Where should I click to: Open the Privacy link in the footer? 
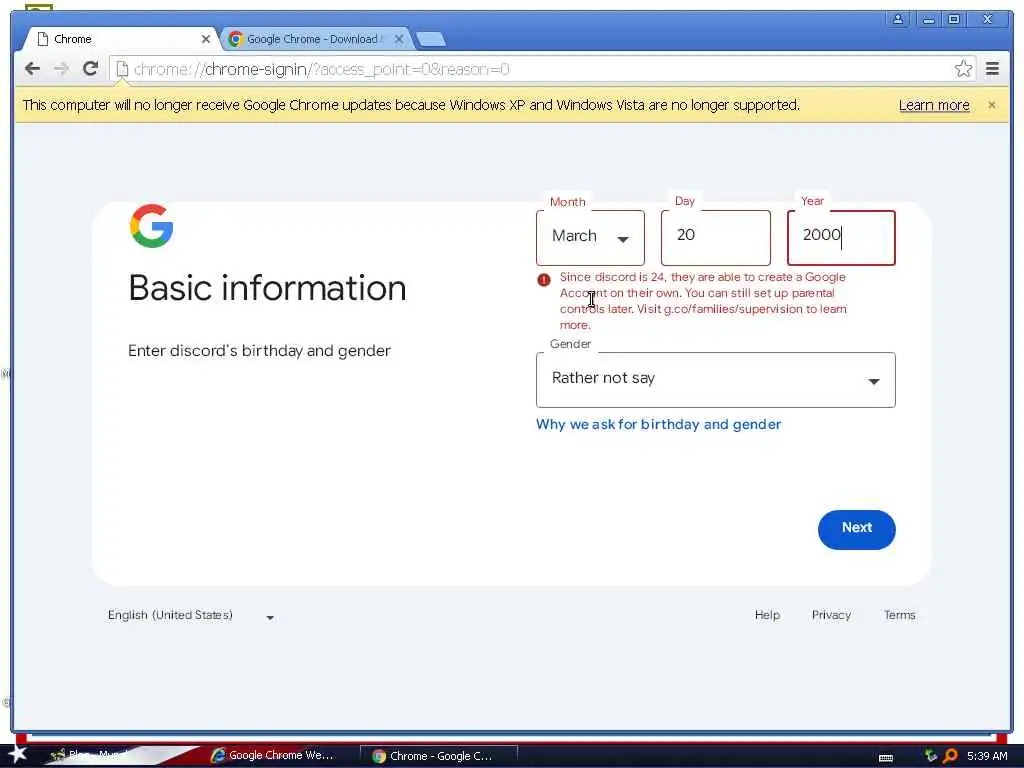pos(831,615)
